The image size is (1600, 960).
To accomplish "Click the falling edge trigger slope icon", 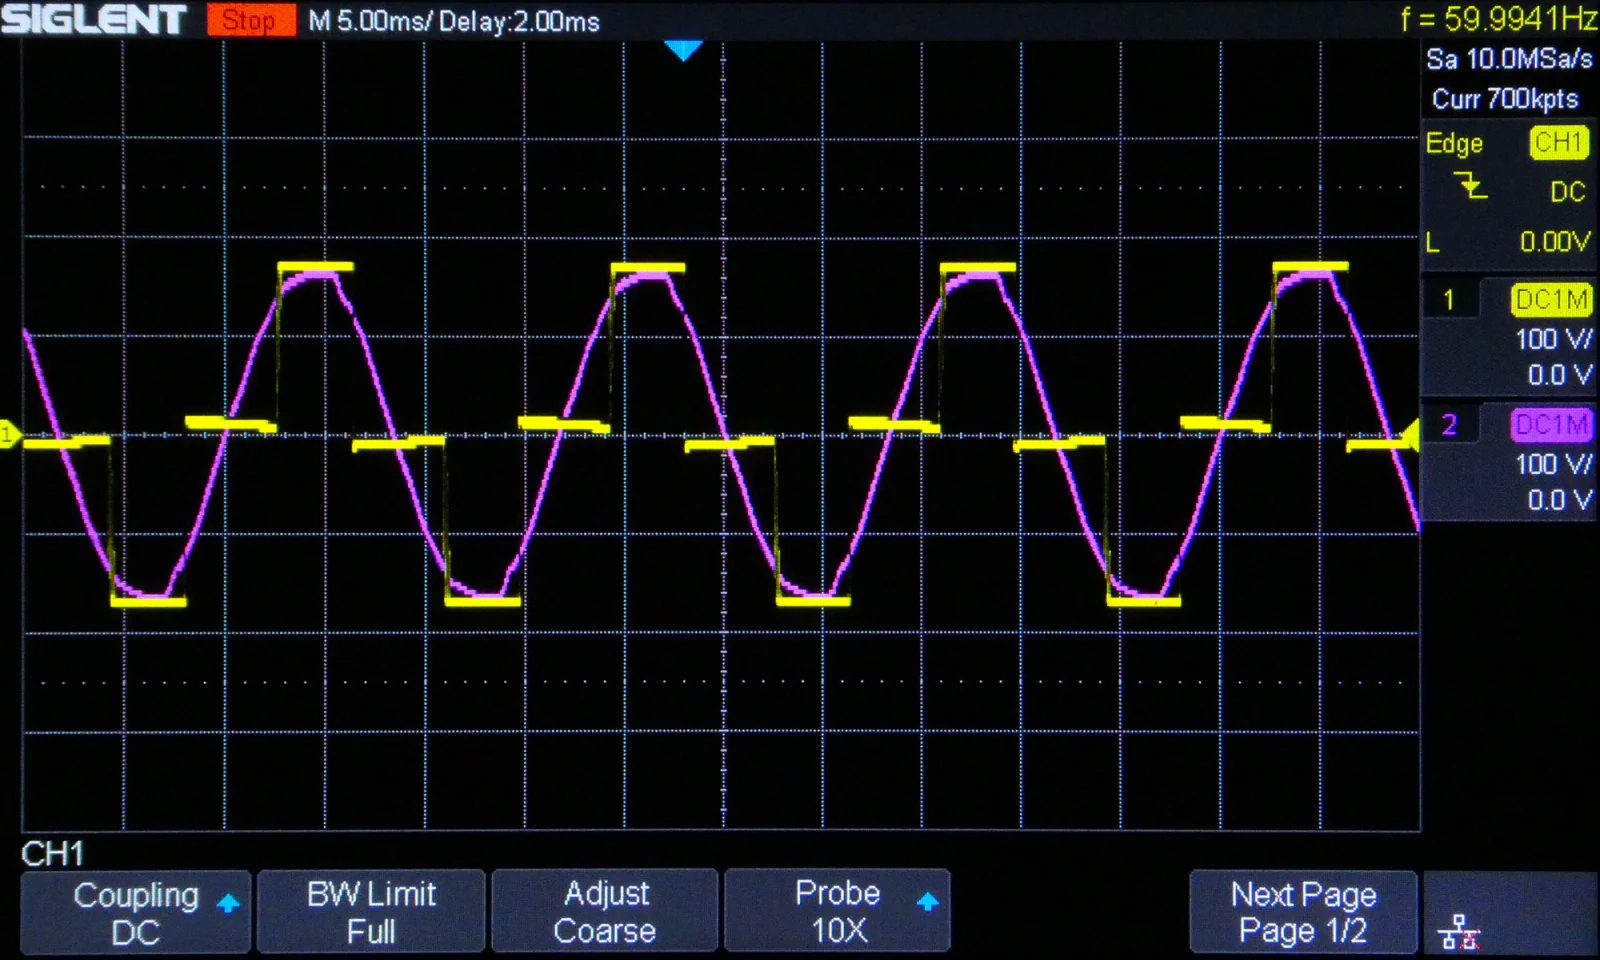I will [x=1470, y=185].
